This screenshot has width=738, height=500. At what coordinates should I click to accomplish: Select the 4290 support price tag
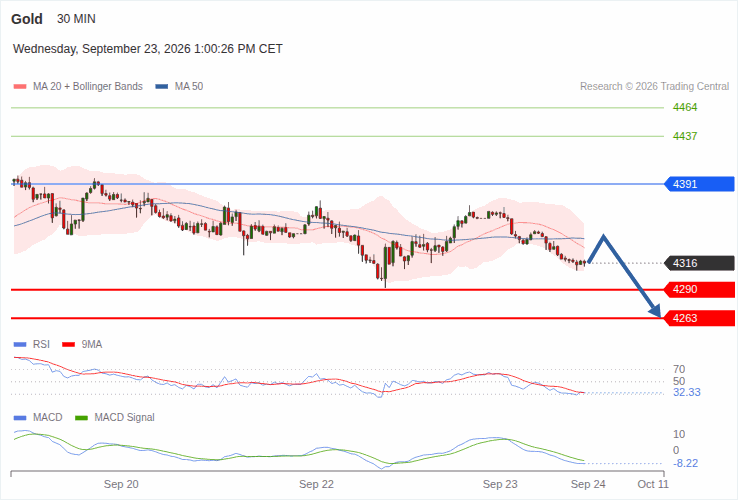pos(699,290)
